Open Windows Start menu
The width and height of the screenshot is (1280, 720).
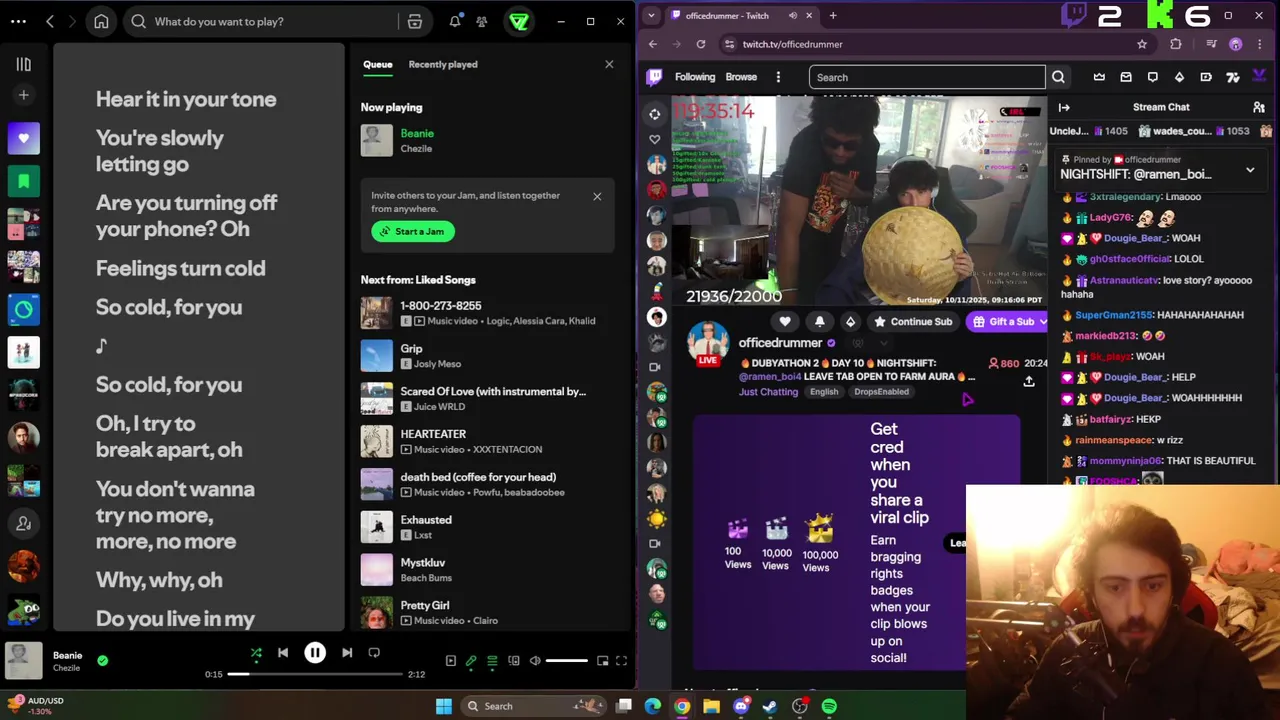(x=443, y=706)
